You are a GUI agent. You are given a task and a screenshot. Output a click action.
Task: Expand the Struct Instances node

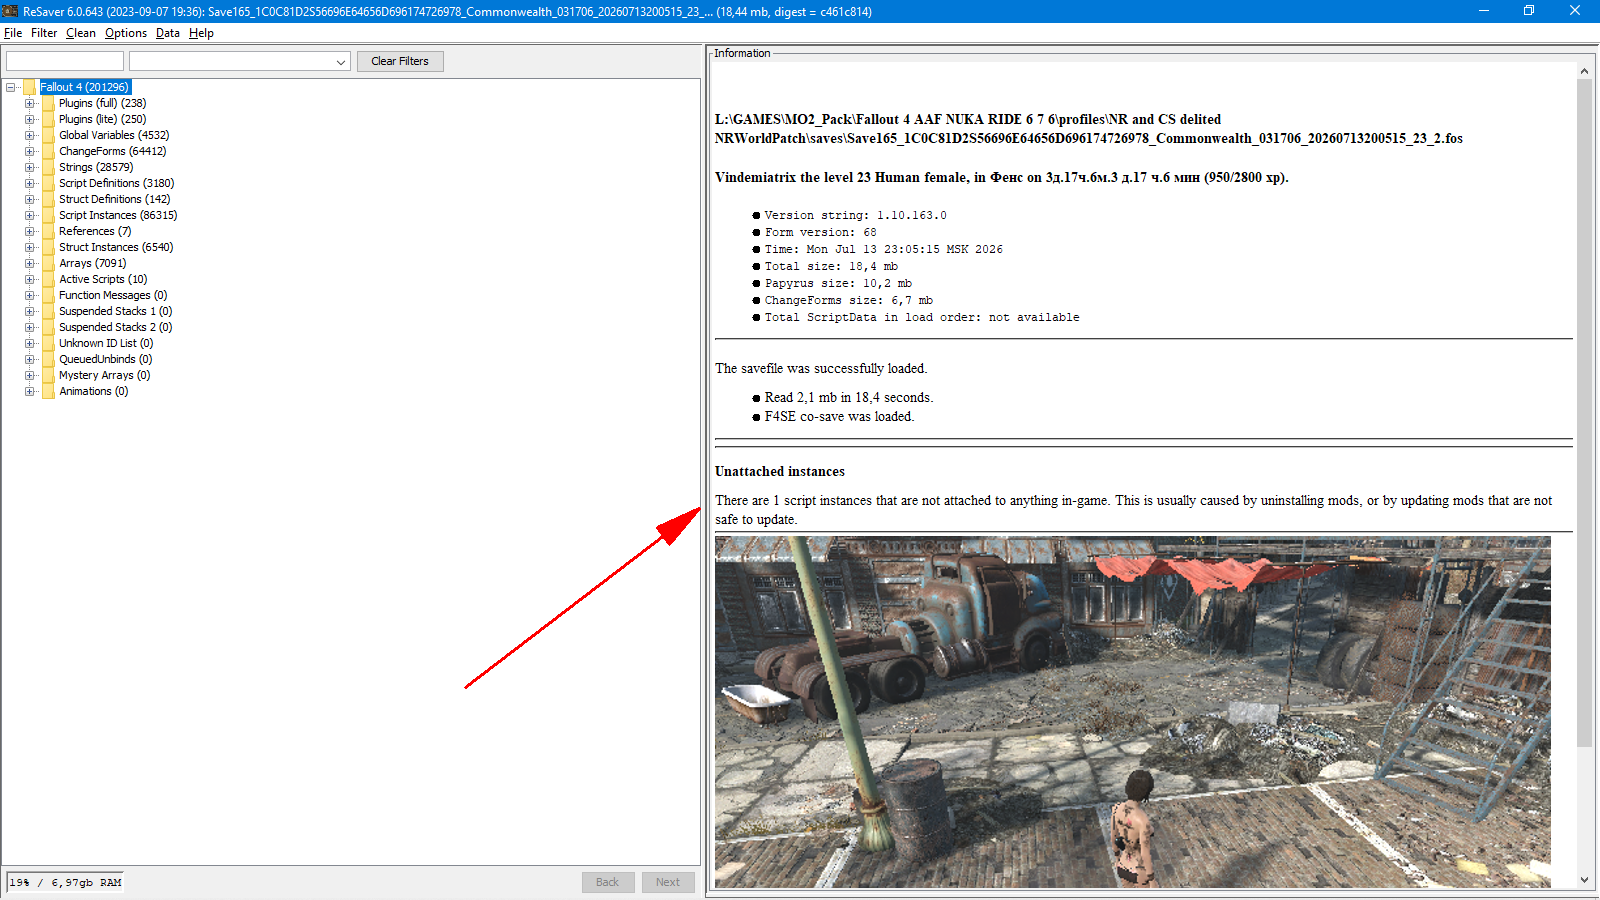pos(30,247)
